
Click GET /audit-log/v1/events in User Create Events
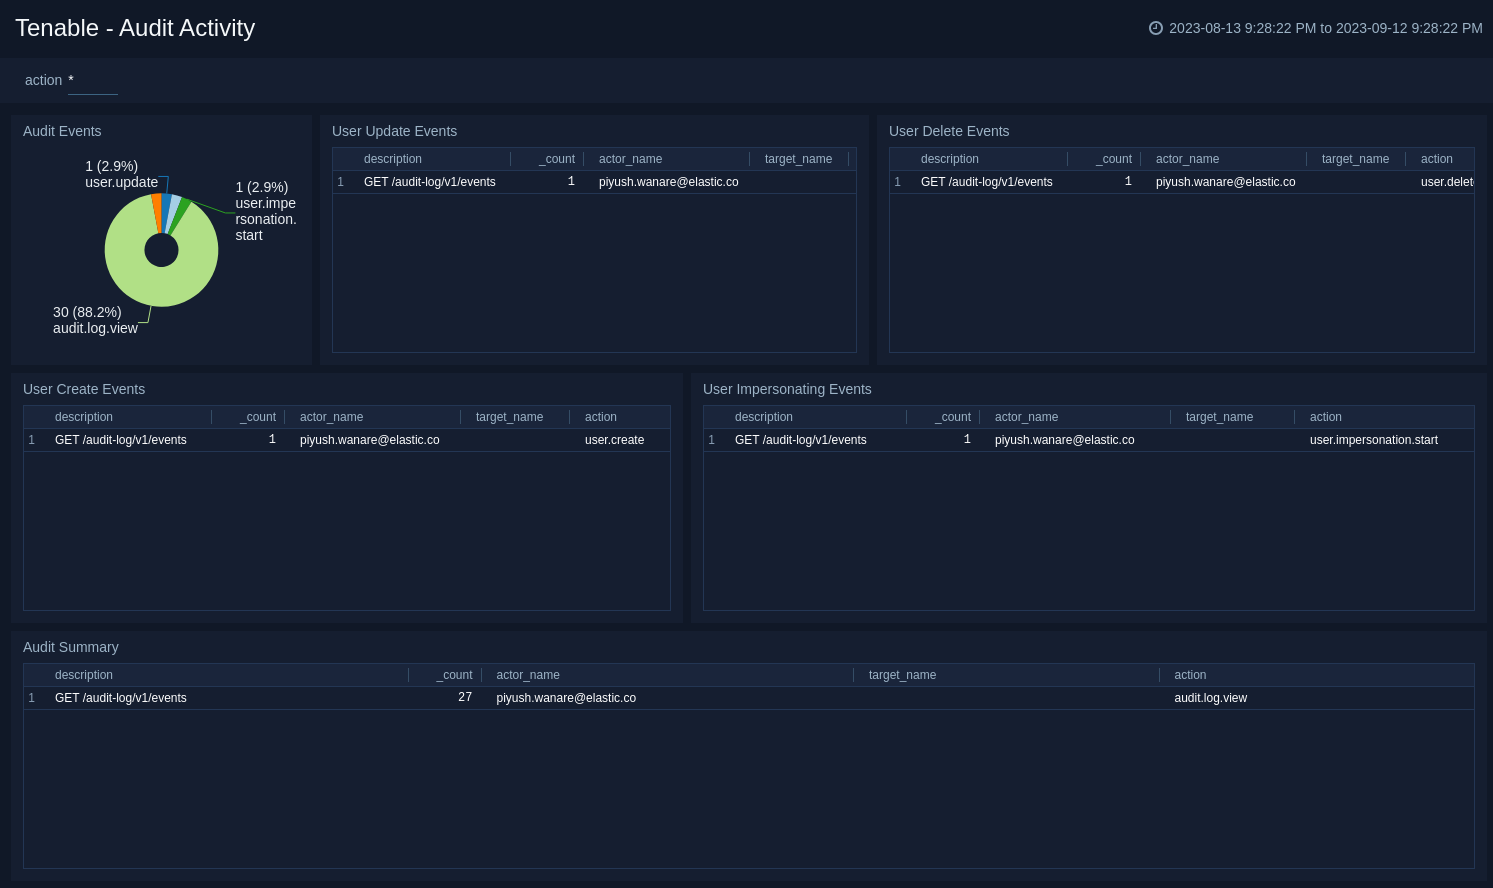(121, 440)
